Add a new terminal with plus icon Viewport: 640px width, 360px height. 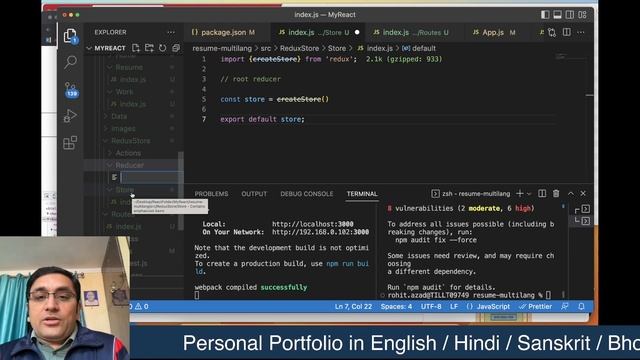(520, 193)
